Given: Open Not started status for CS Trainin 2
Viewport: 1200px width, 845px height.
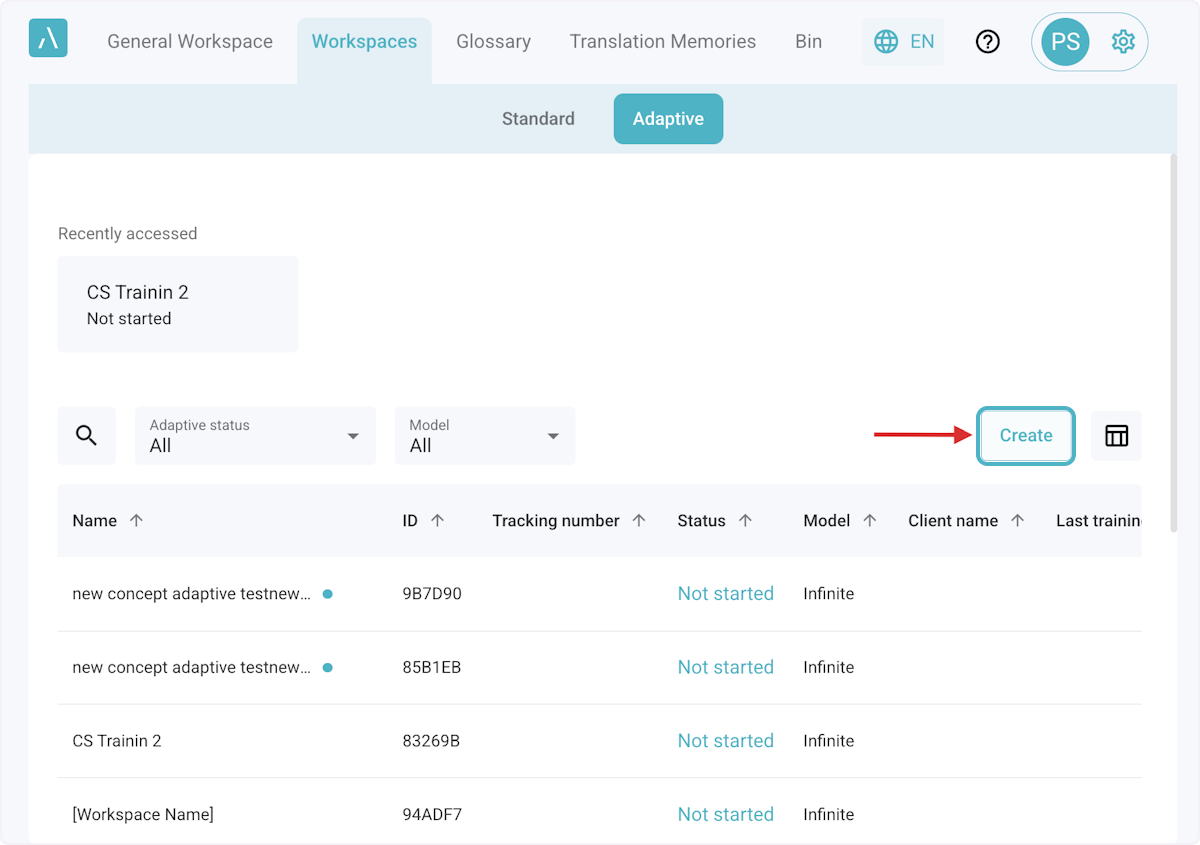Looking at the screenshot, I should pos(725,741).
